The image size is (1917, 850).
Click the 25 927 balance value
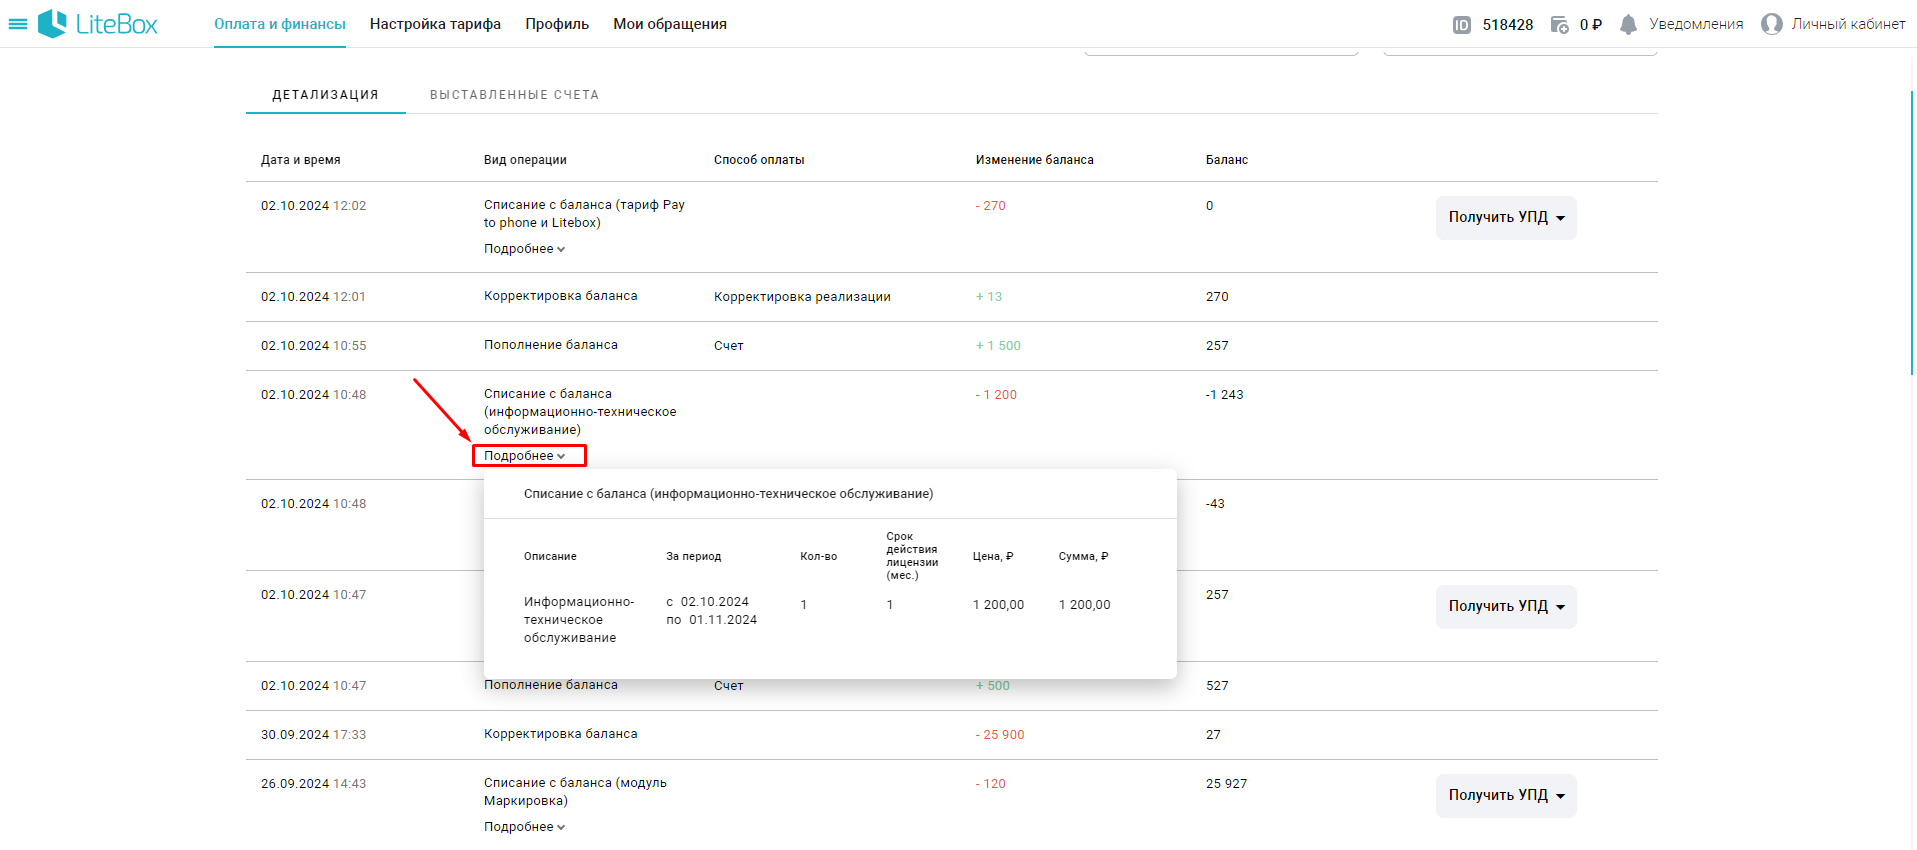(x=1226, y=784)
